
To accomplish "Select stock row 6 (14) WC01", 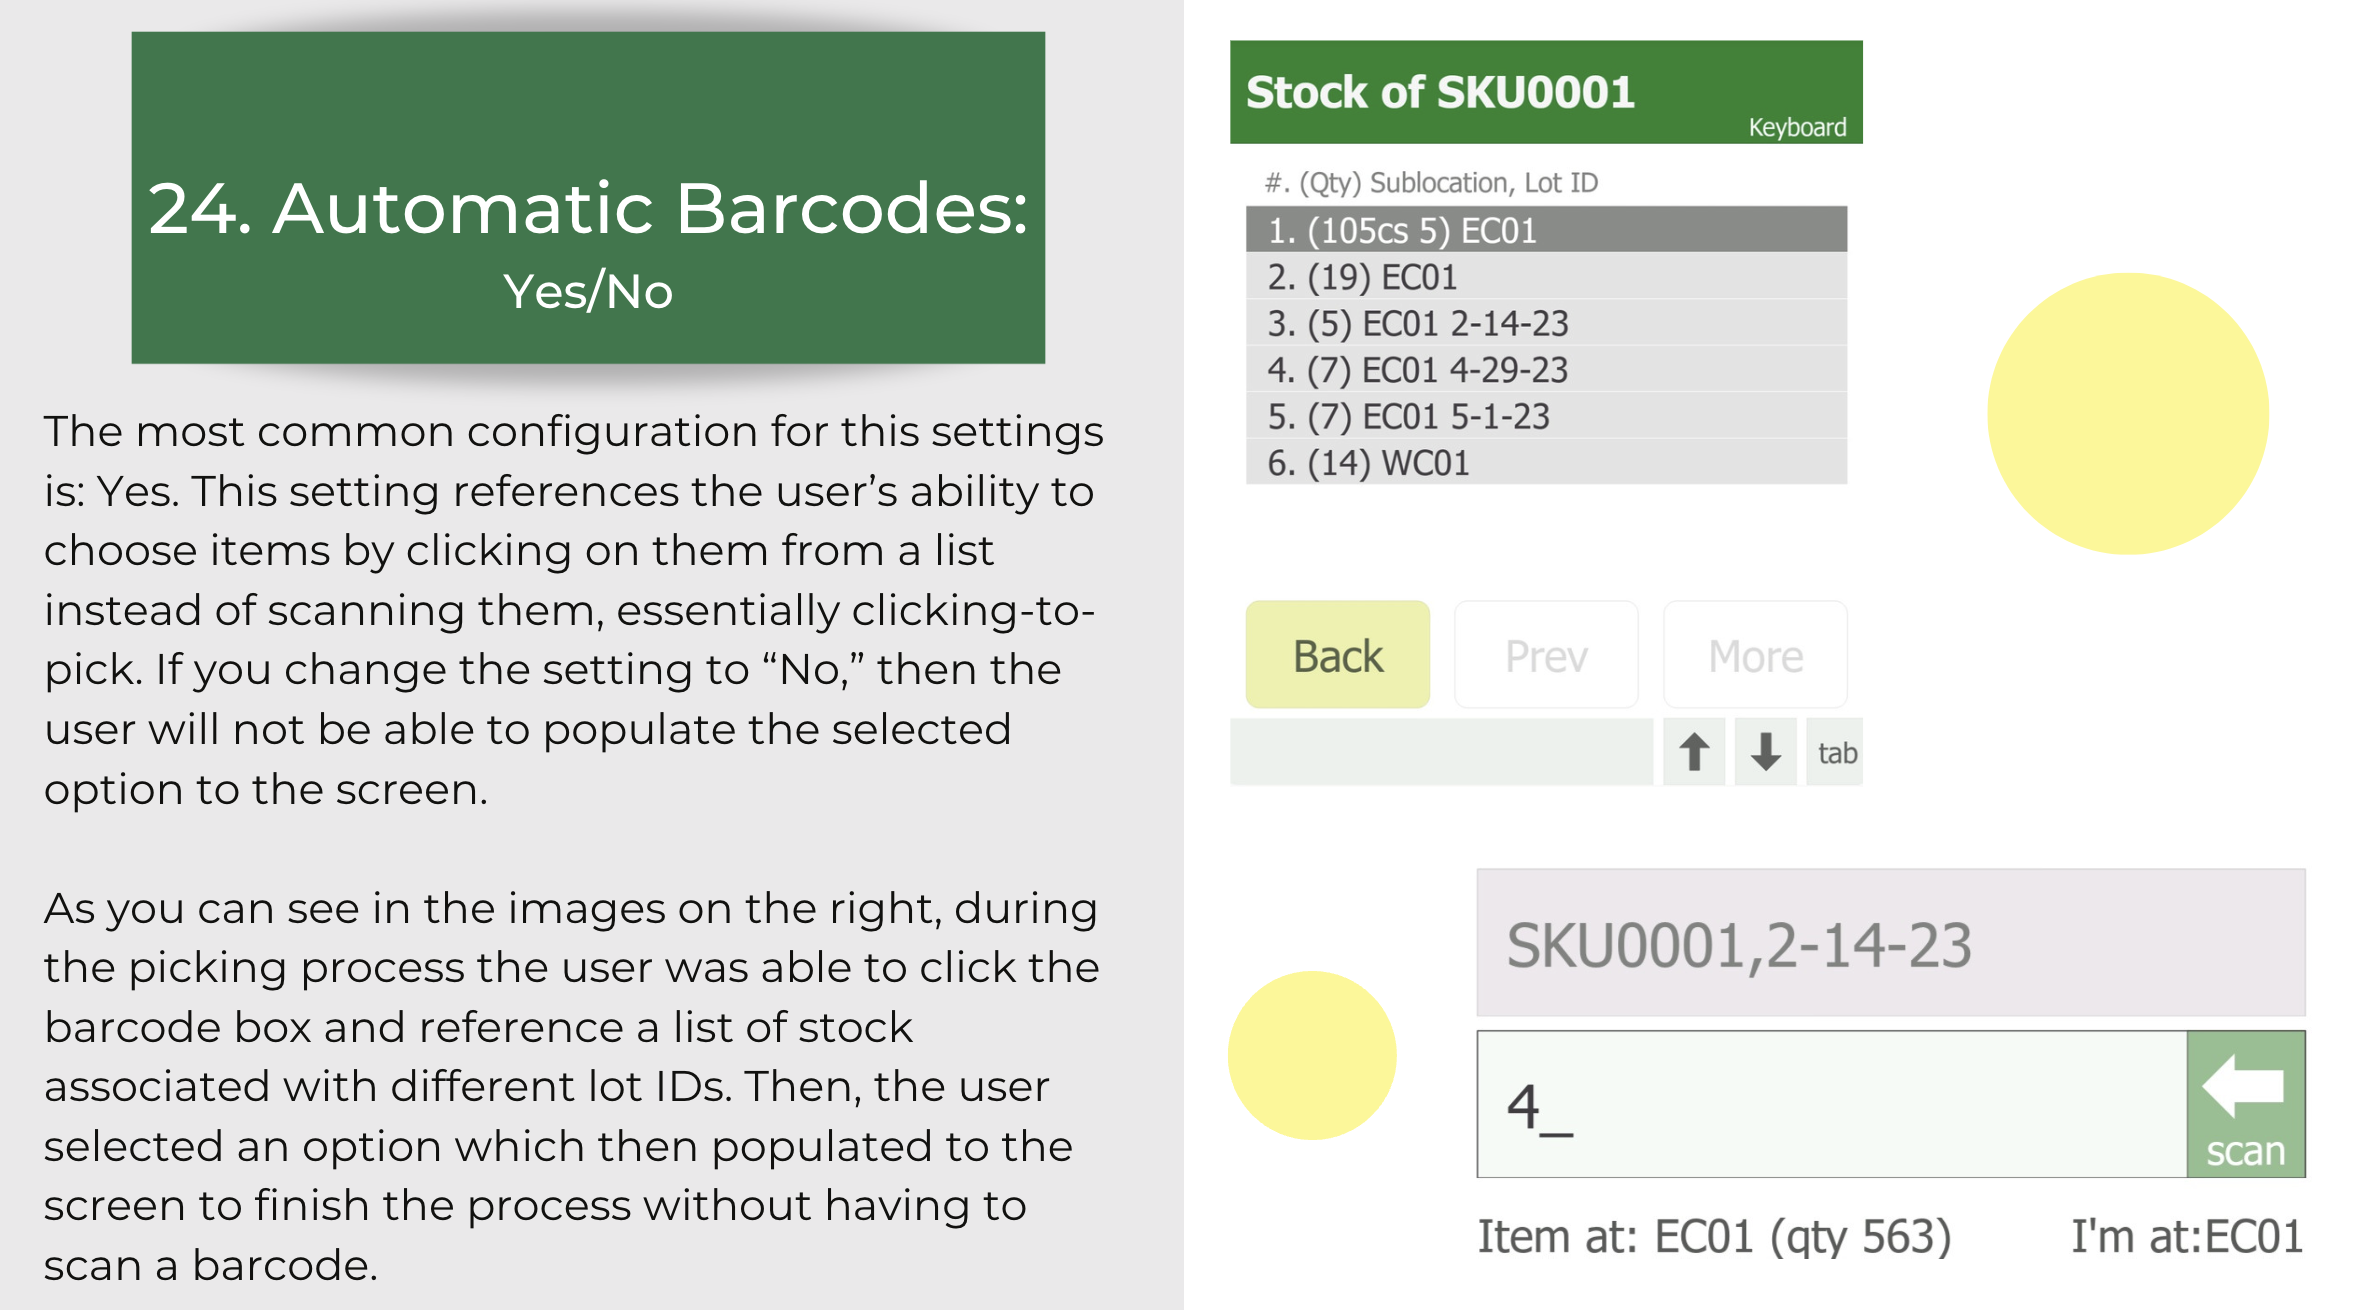I will [x=1546, y=462].
